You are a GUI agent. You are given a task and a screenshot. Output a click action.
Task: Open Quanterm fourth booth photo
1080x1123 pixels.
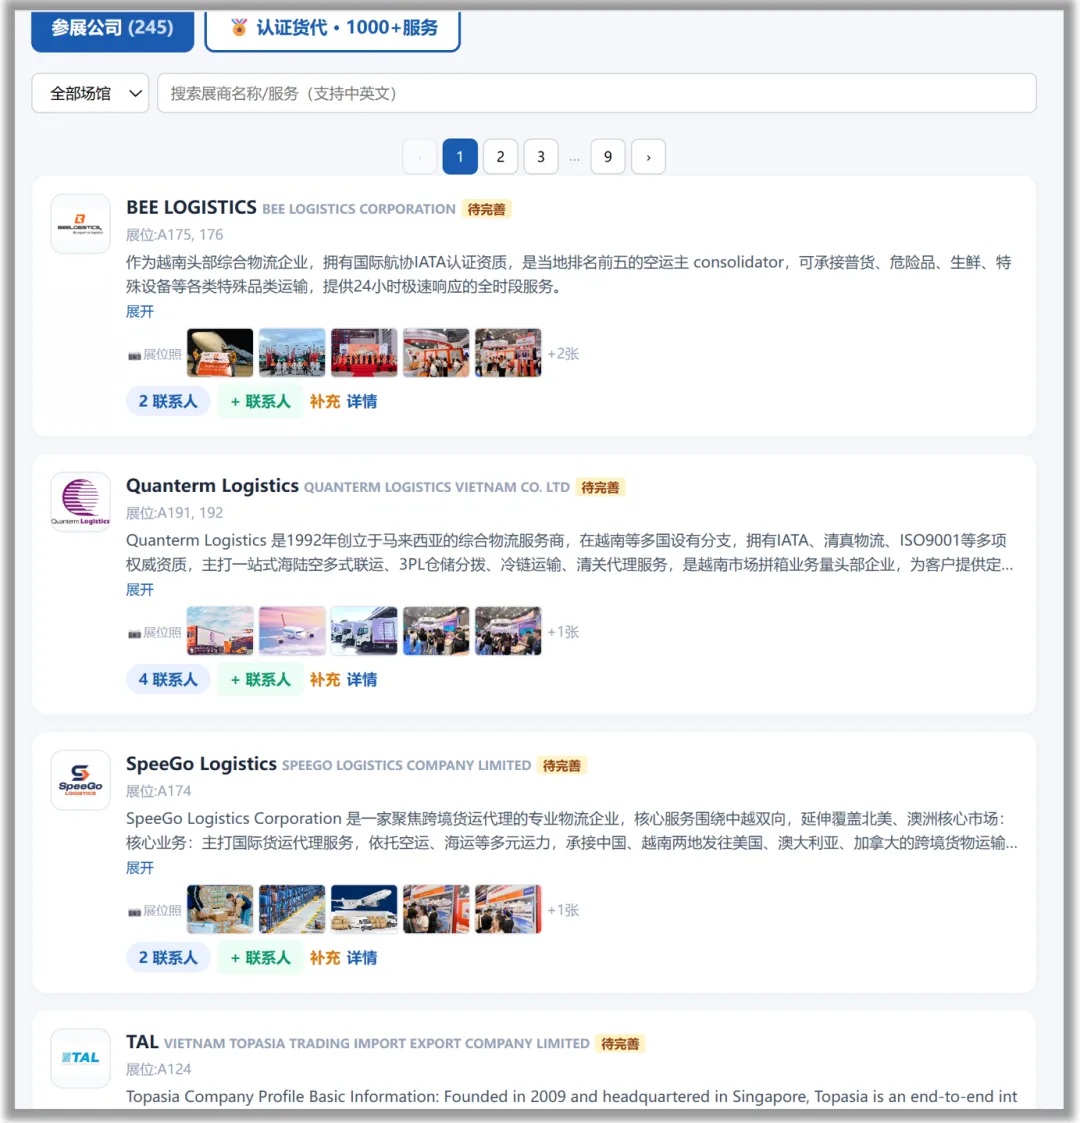[x=436, y=631]
